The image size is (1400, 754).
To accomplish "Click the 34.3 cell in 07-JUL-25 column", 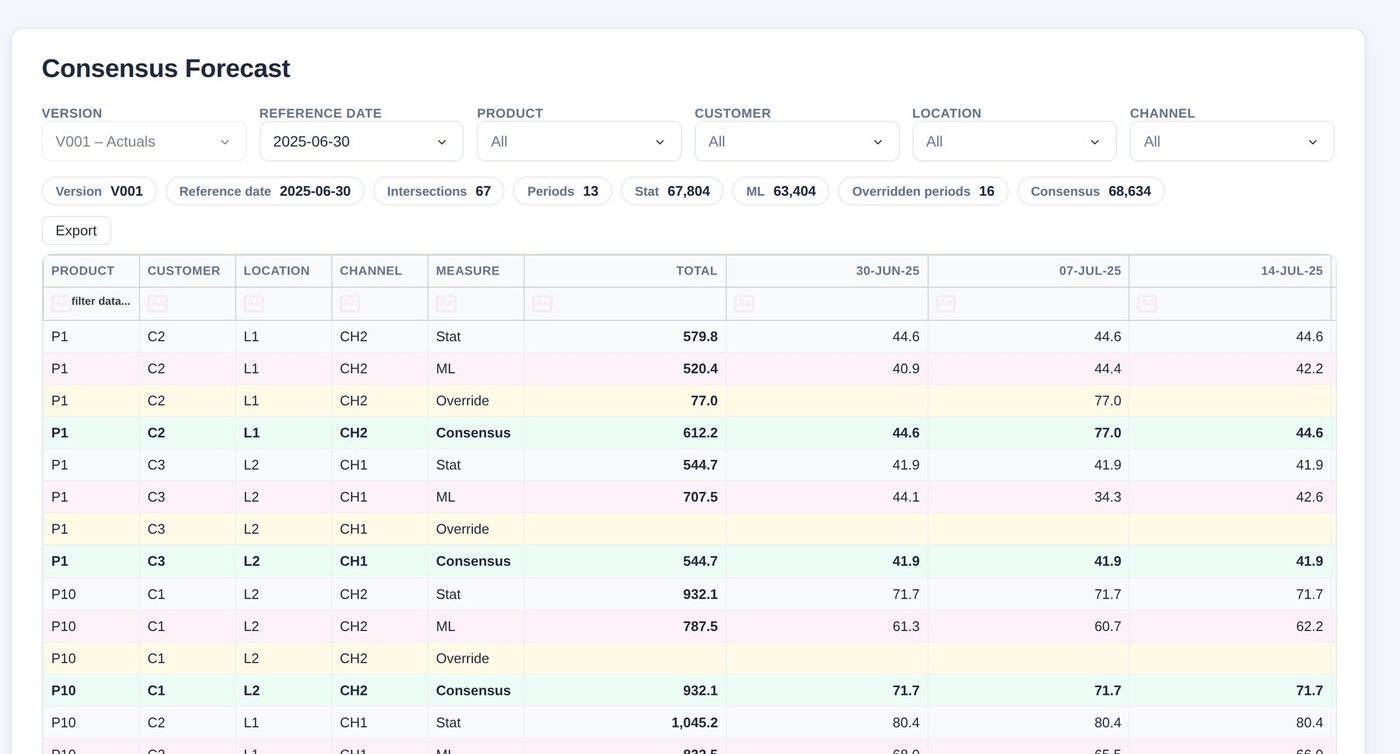I will (1028, 497).
